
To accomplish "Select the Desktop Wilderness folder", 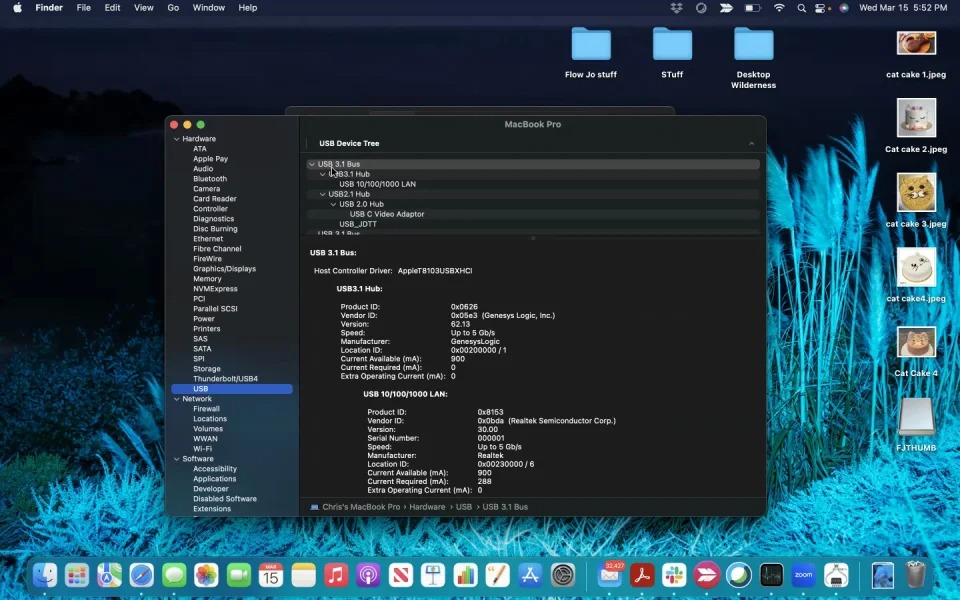I will coord(754,58).
